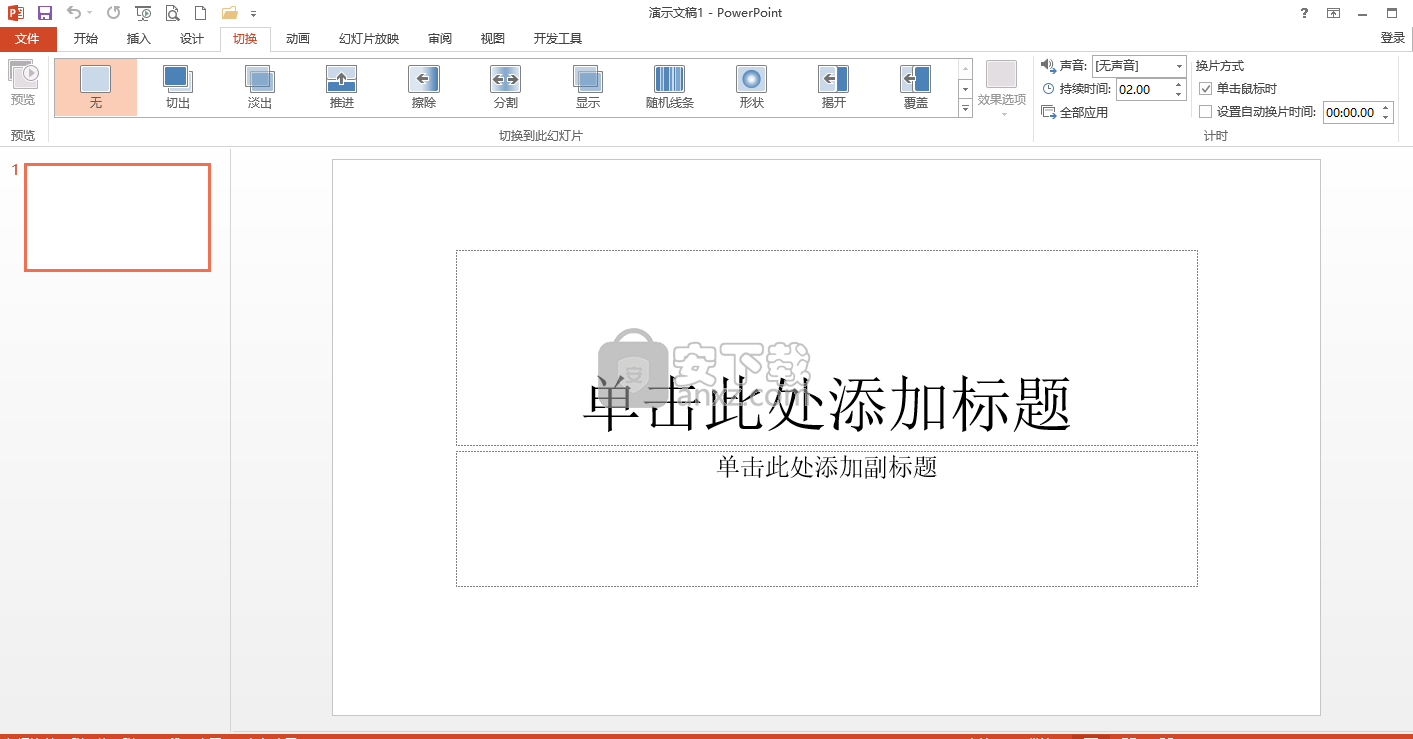Apply the 分割 transition
1413x739 pixels.
tap(506, 88)
